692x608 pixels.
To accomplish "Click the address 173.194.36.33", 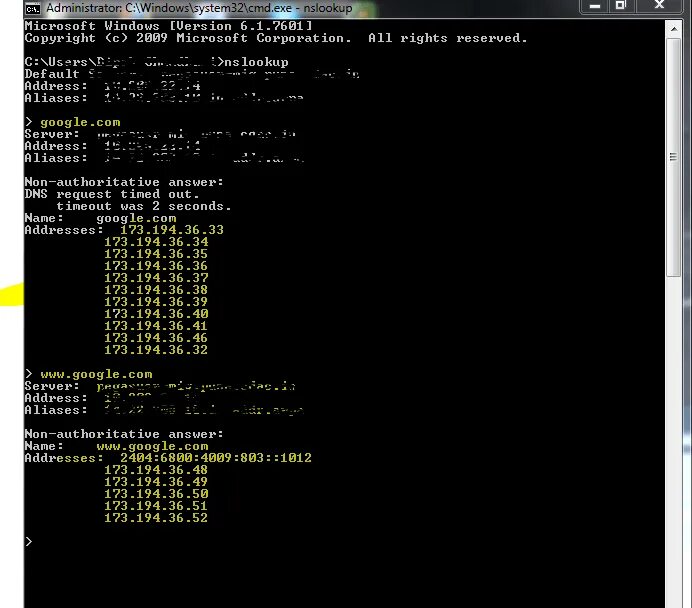I will click(172, 230).
